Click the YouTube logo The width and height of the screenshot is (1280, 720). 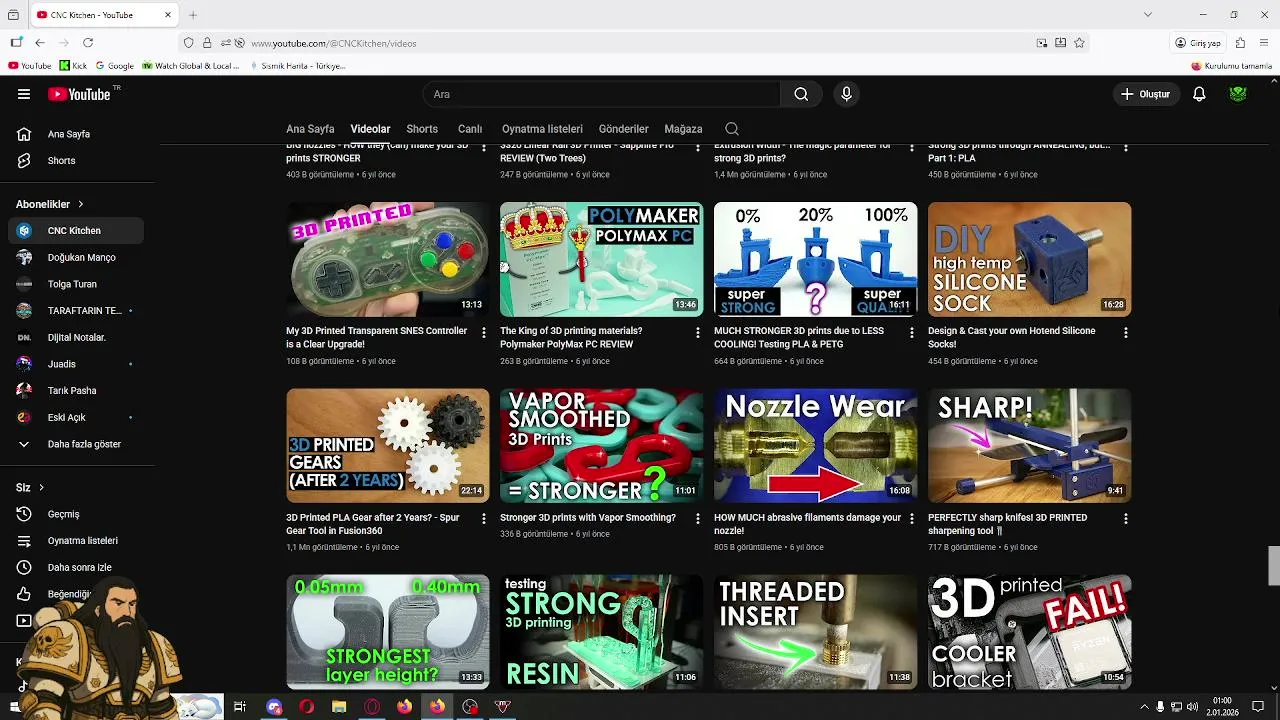tap(79, 94)
